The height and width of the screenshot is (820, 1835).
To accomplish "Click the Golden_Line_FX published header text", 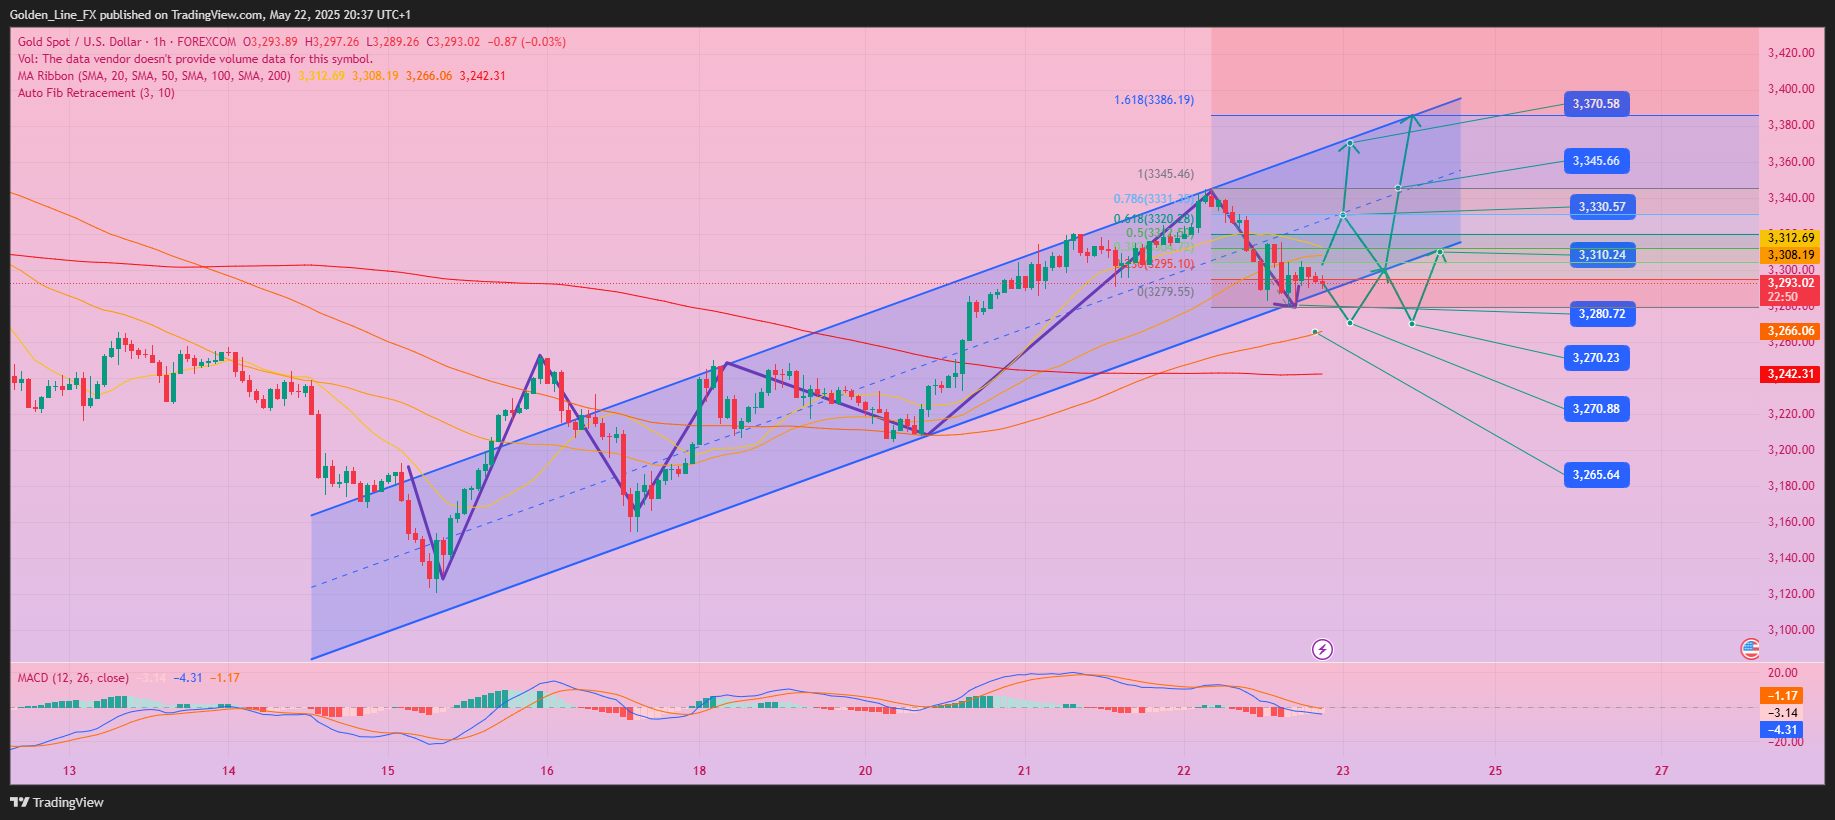I will 210,15.
